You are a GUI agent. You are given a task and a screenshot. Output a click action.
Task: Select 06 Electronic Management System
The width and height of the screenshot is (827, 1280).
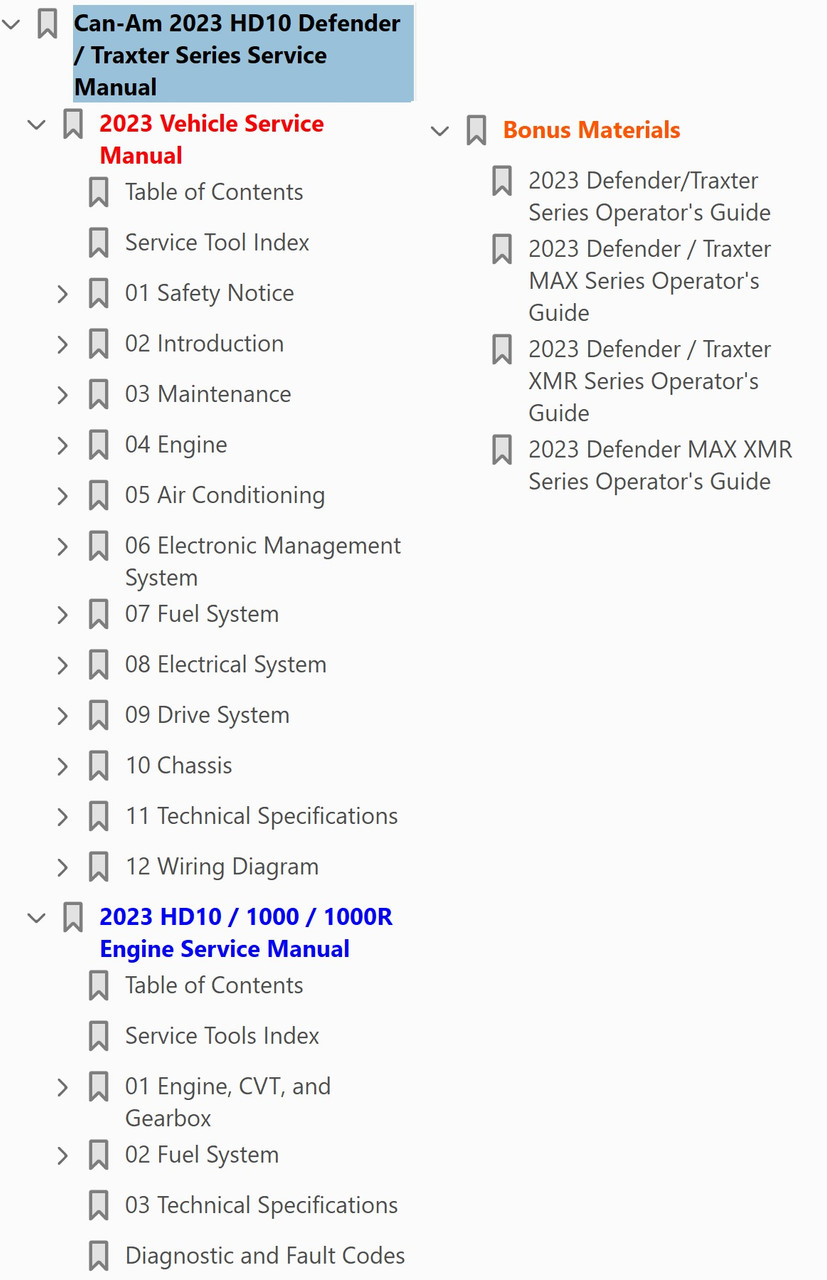click(x=263, y=561)
